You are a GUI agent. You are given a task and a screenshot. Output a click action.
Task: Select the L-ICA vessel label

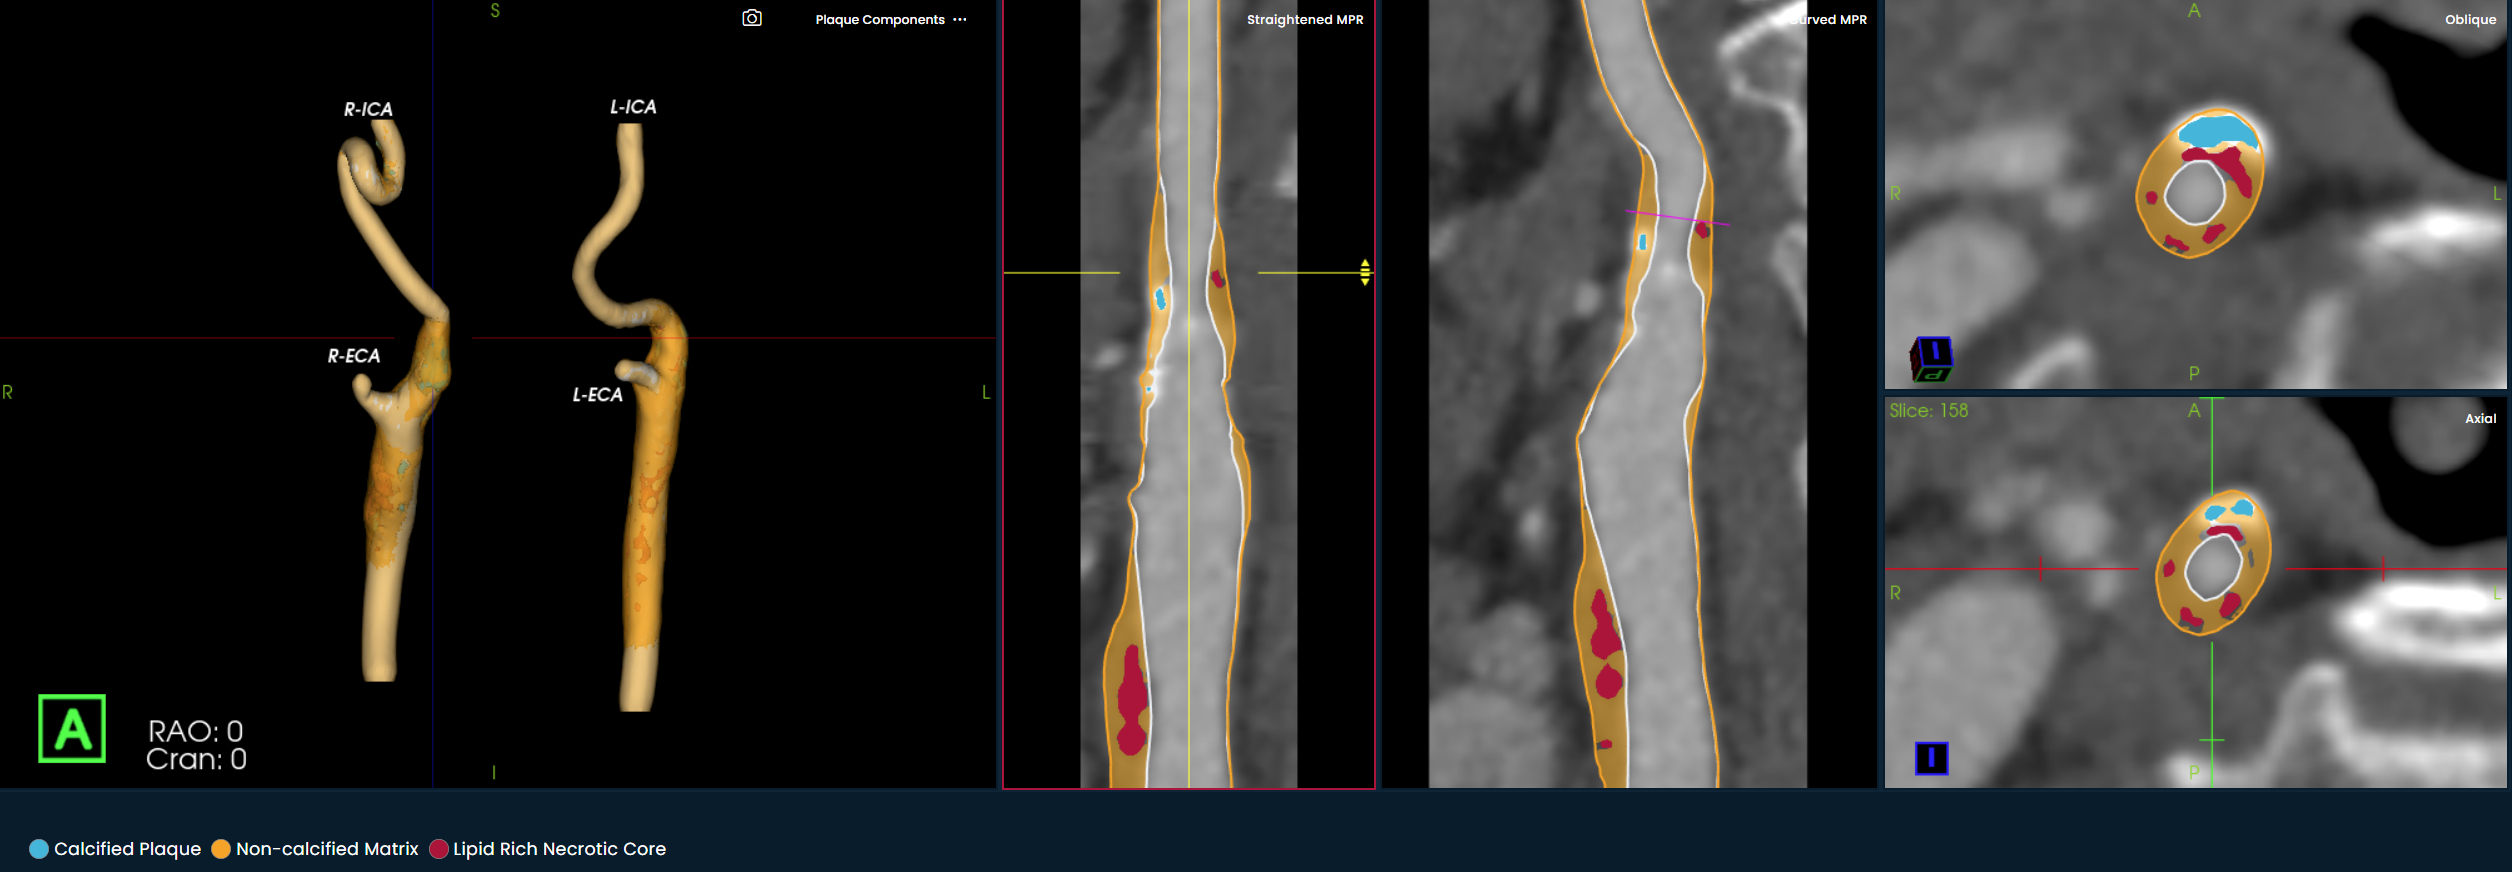633,107
